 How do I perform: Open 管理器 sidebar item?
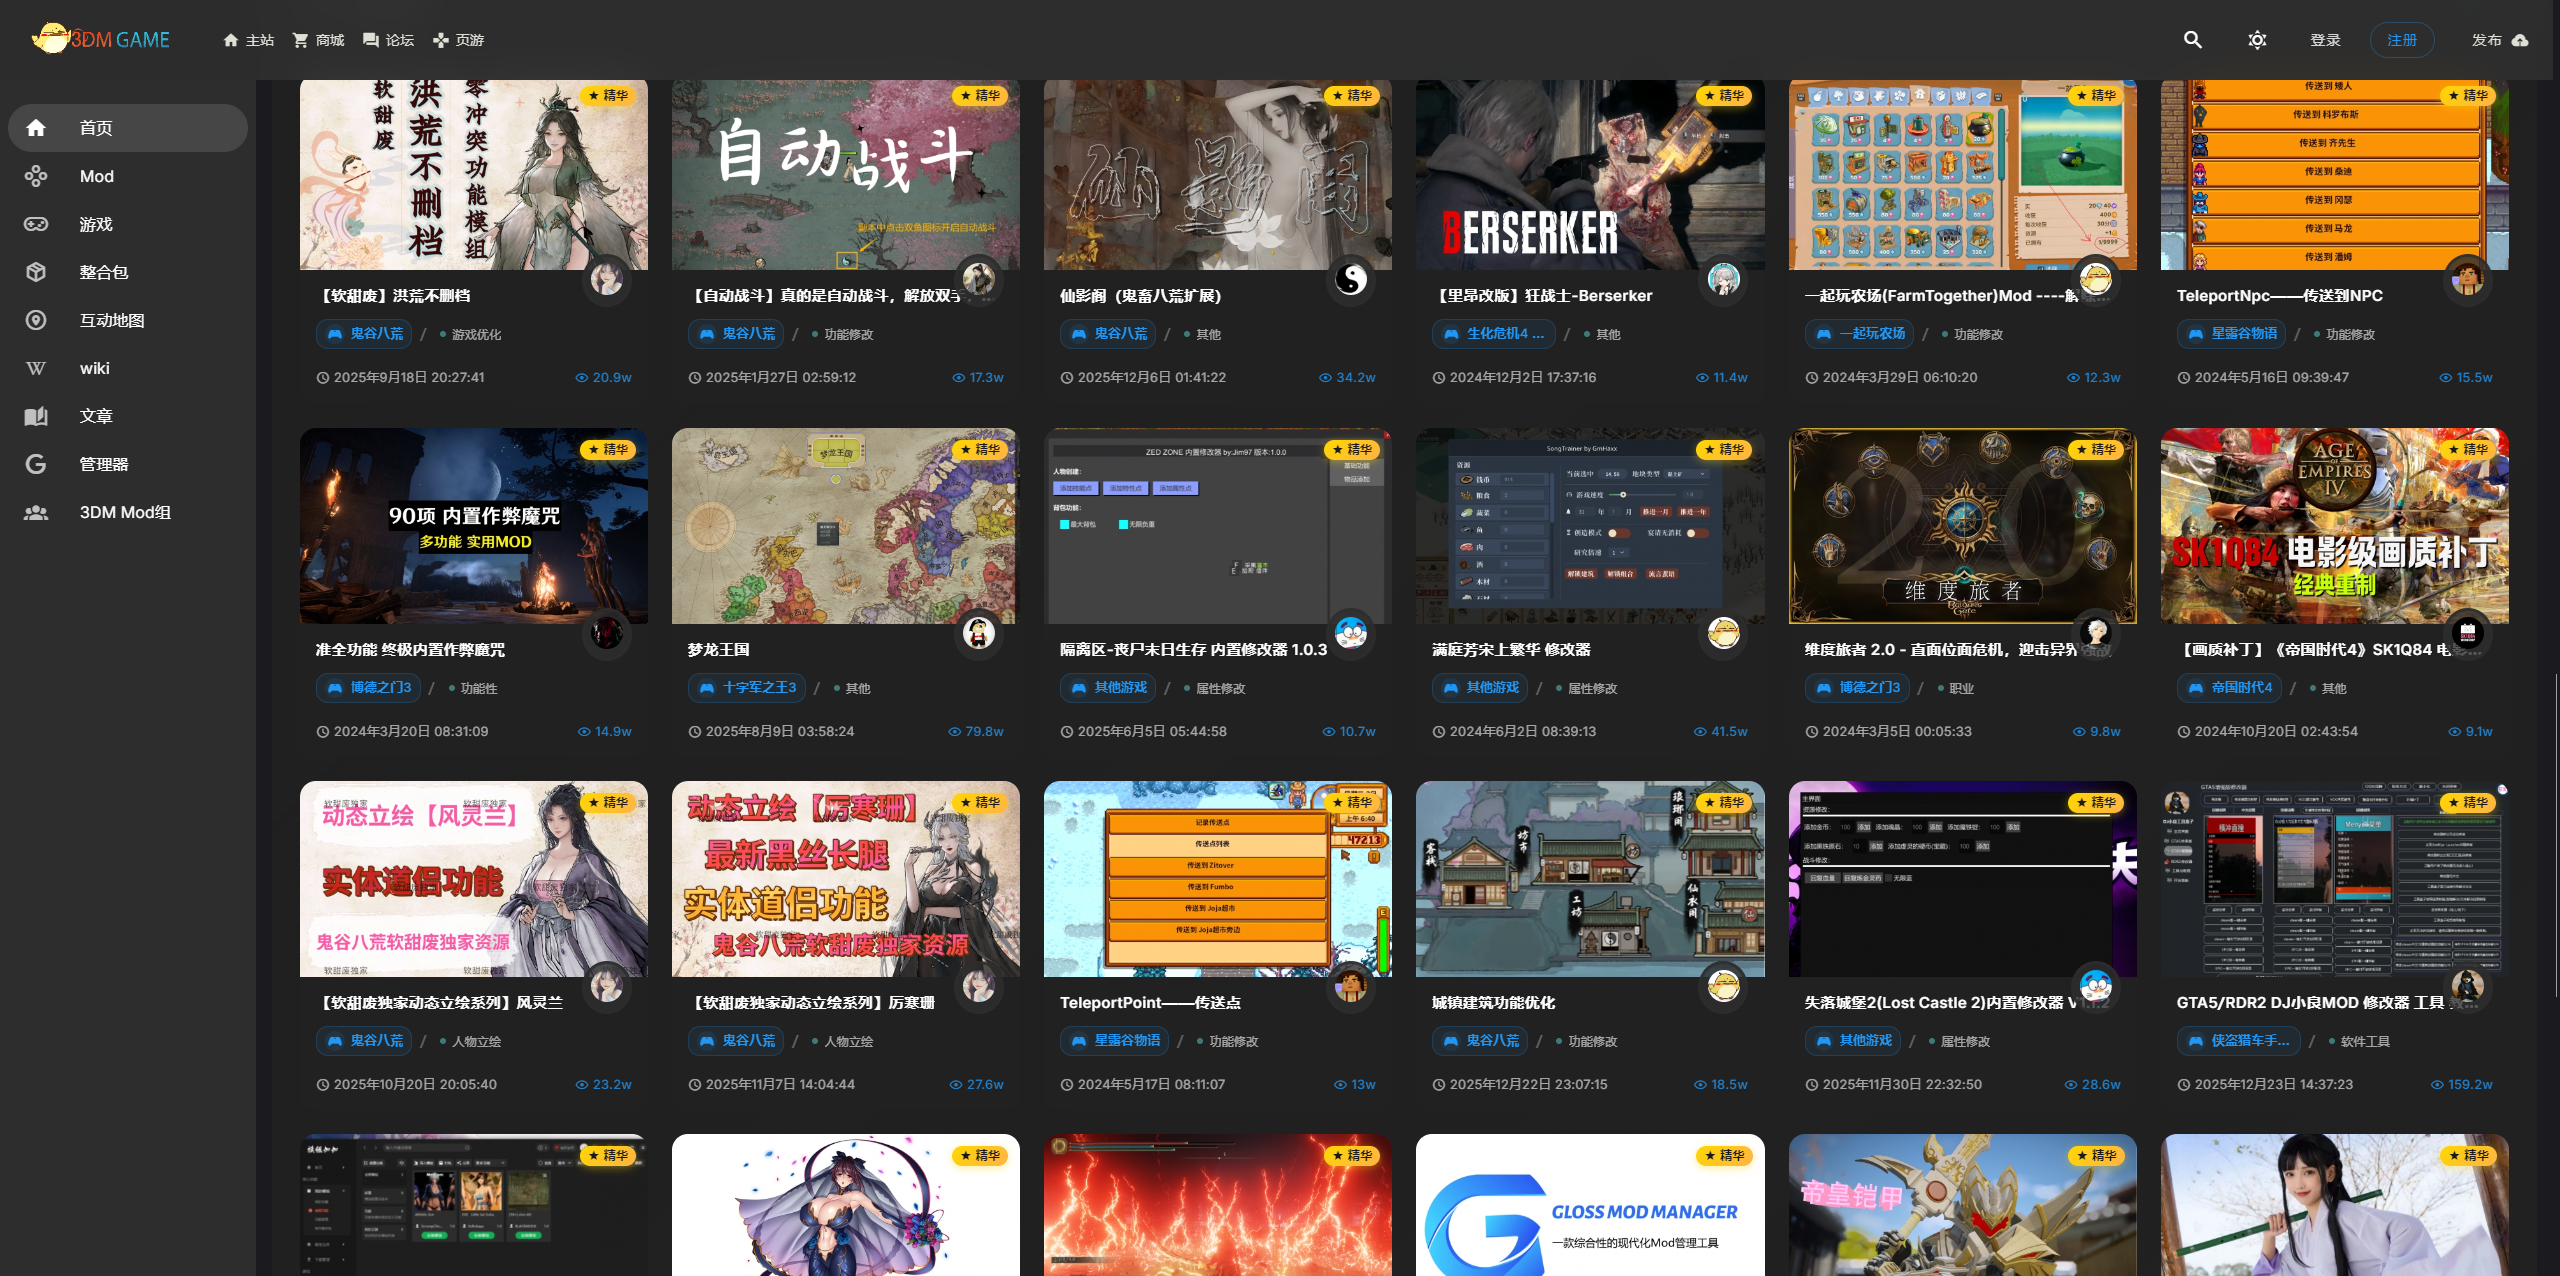[x=103, y=464]
